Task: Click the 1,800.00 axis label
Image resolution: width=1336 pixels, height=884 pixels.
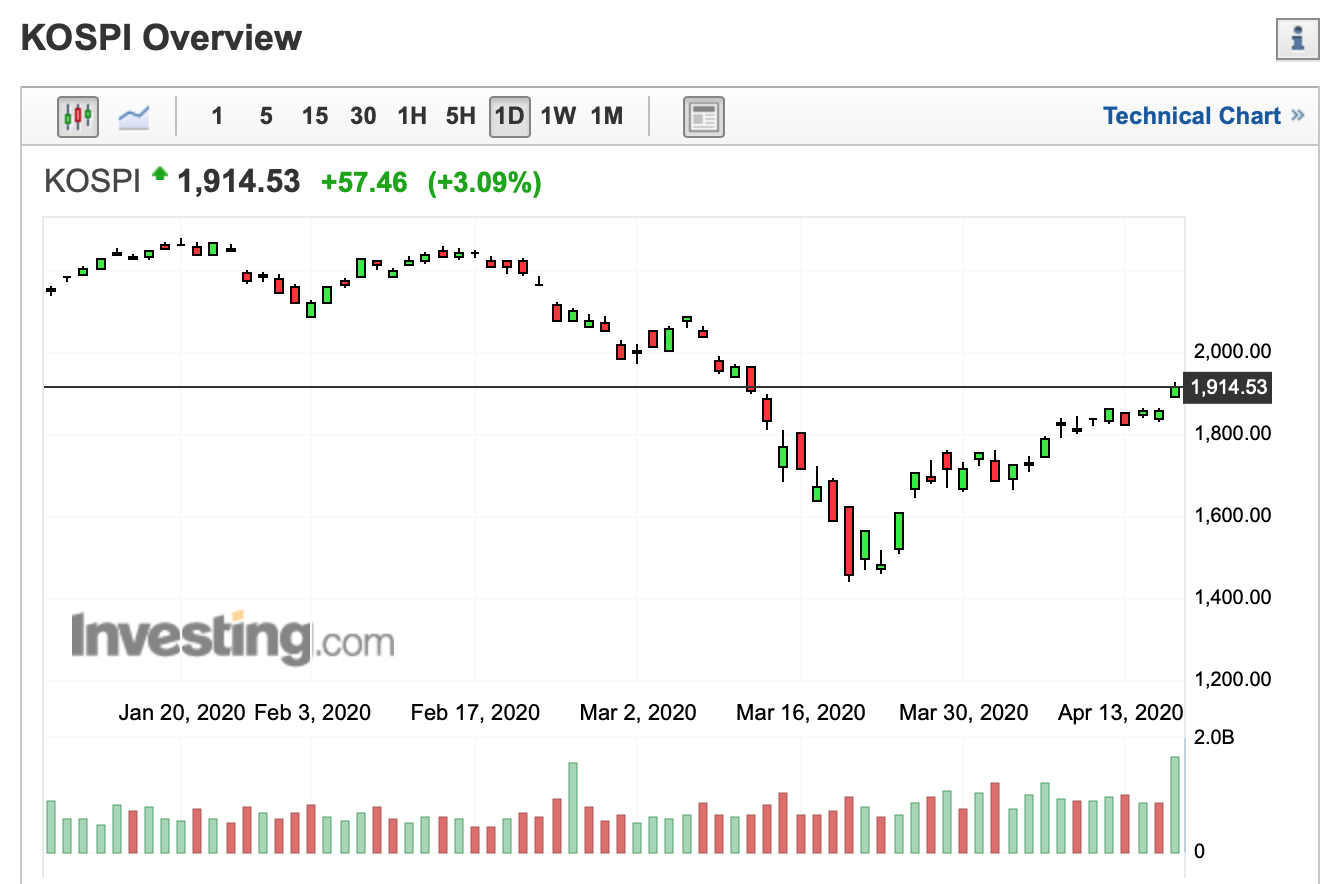Action: (x=1232, y=433)
